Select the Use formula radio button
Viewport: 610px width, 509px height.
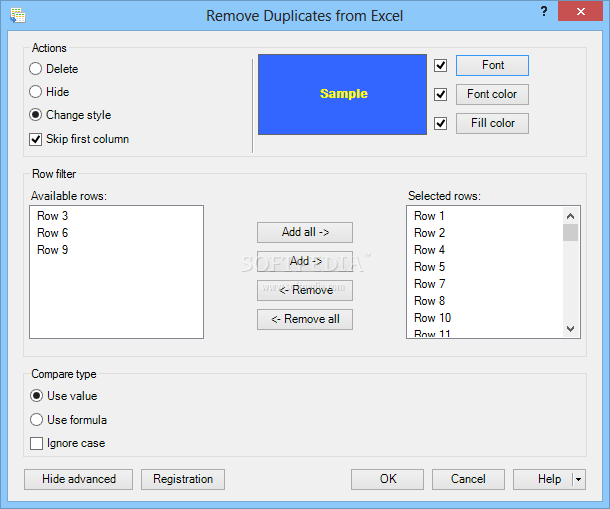click(36, 419)
